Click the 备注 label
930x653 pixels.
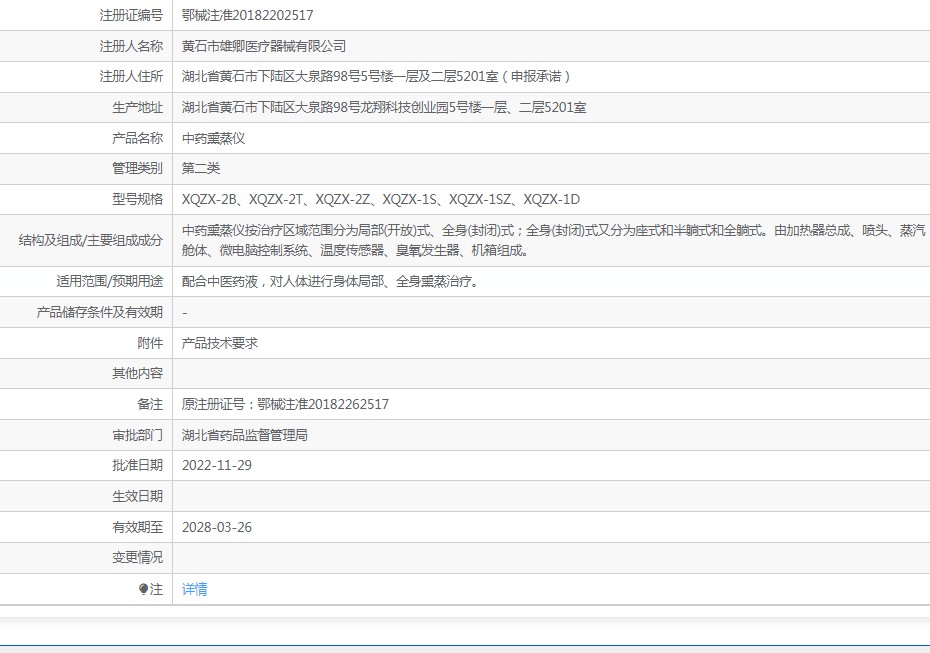click(150, 404)
